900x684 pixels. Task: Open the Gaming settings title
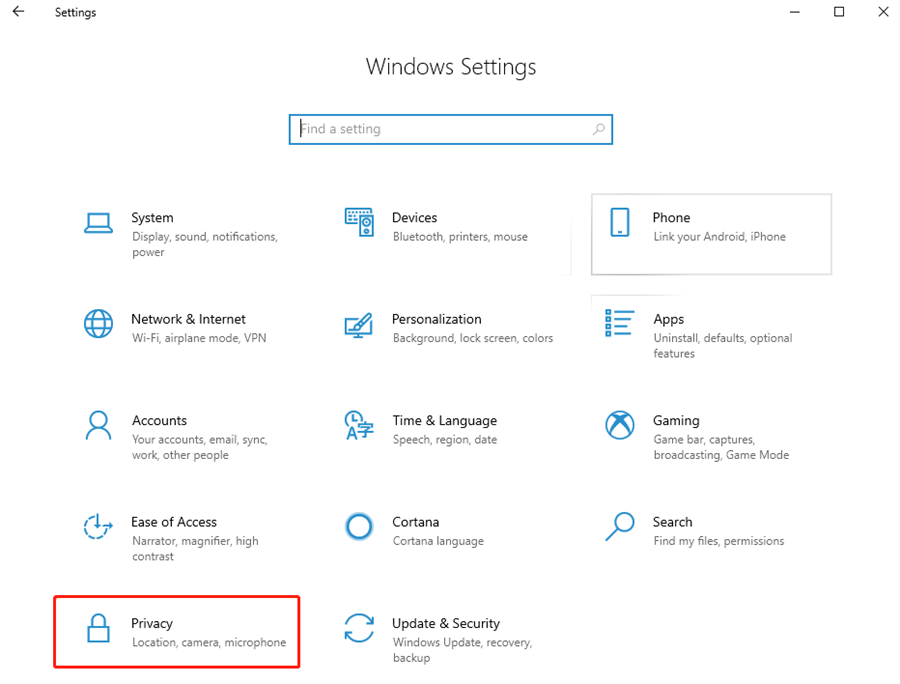676,421
